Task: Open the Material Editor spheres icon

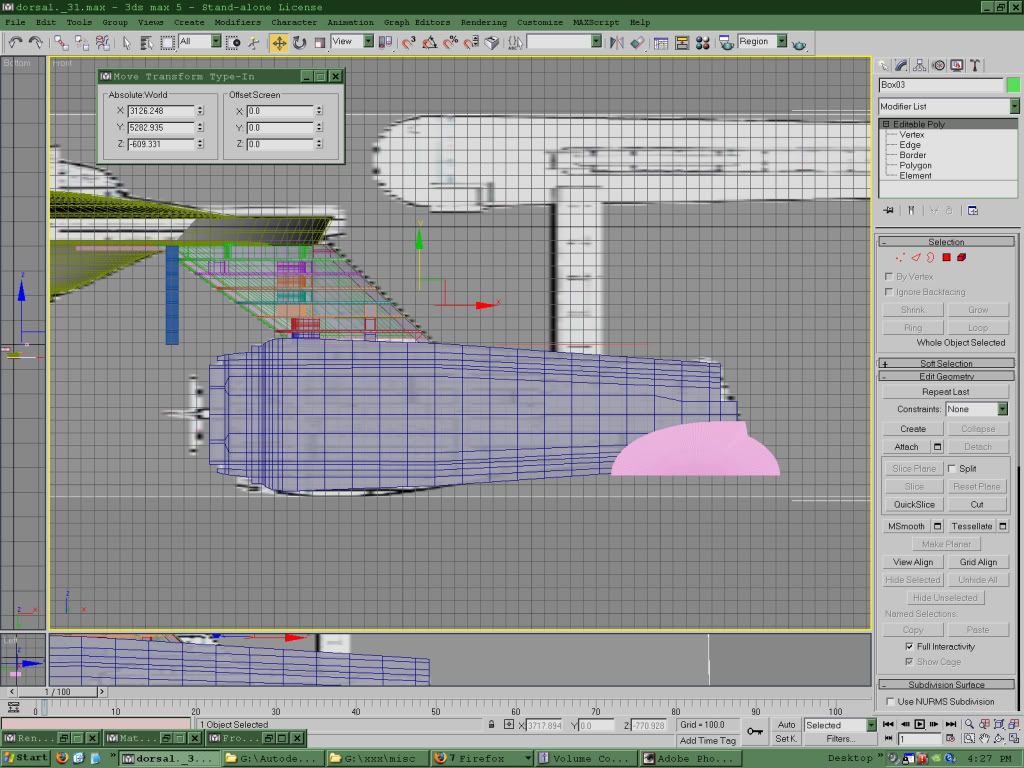Action: 703,43
